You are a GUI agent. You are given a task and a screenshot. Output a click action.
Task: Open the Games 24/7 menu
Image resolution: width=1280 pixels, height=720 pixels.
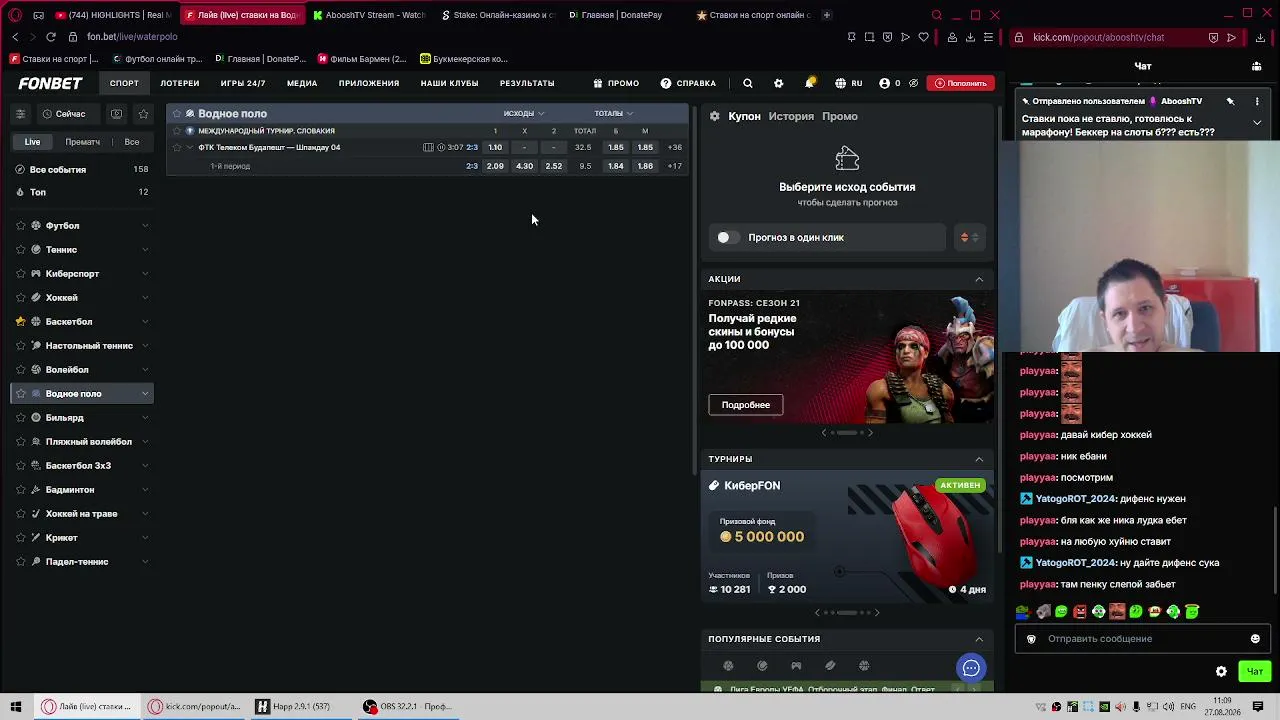pos(243,83)
